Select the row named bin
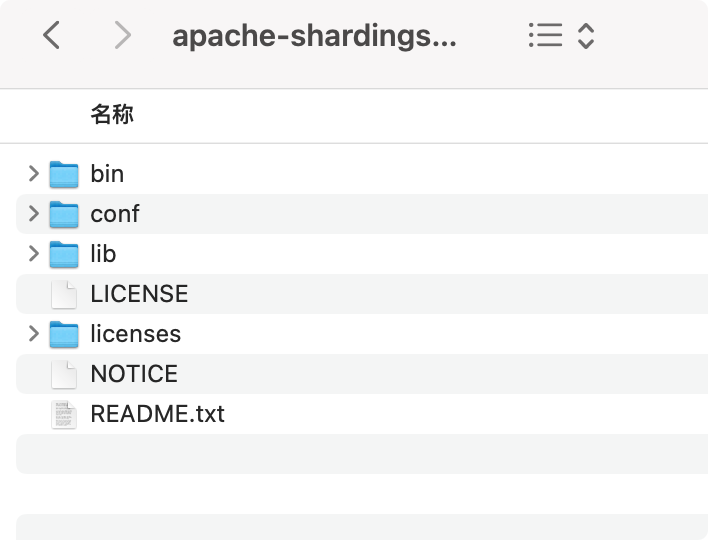 point(362,174)
